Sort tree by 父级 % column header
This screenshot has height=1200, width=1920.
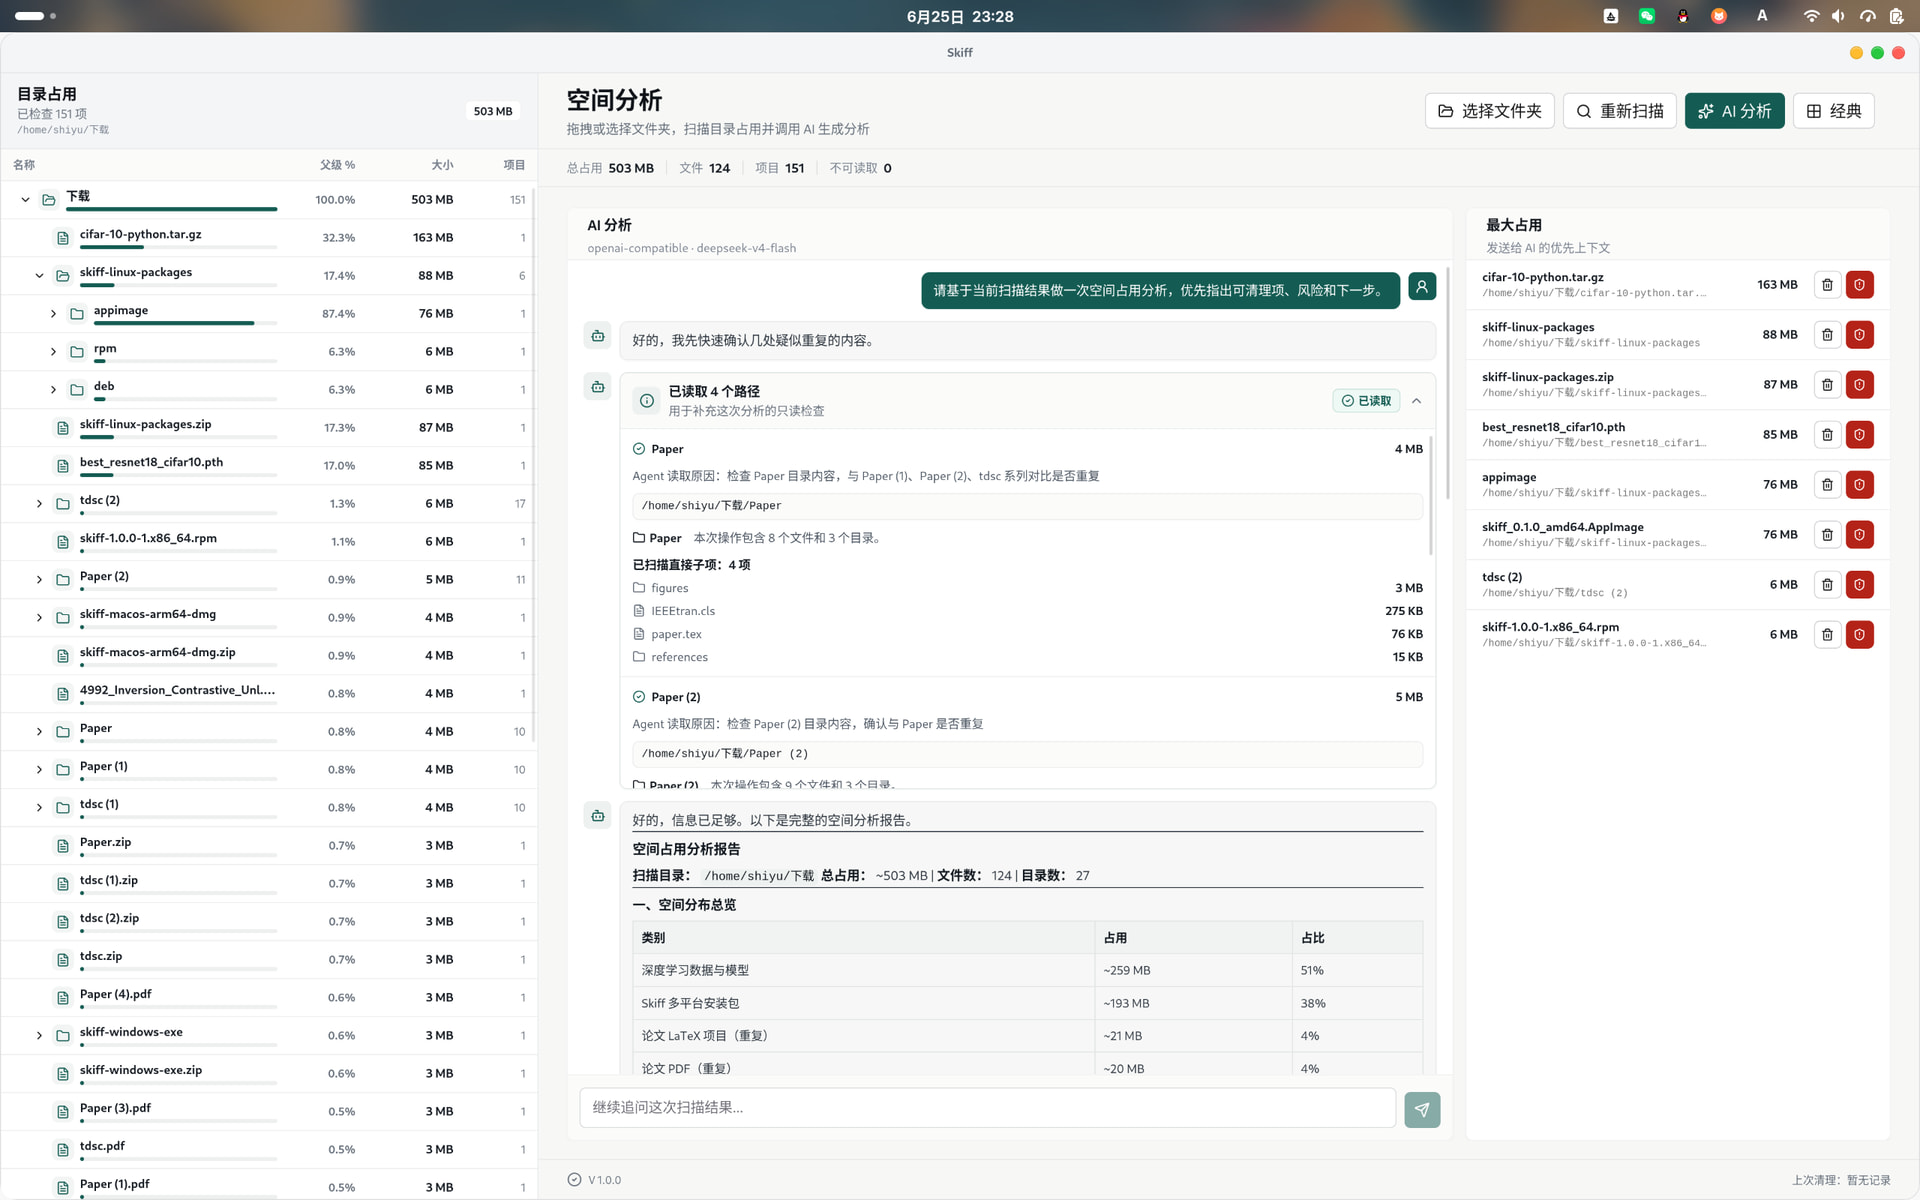[337, 165]
